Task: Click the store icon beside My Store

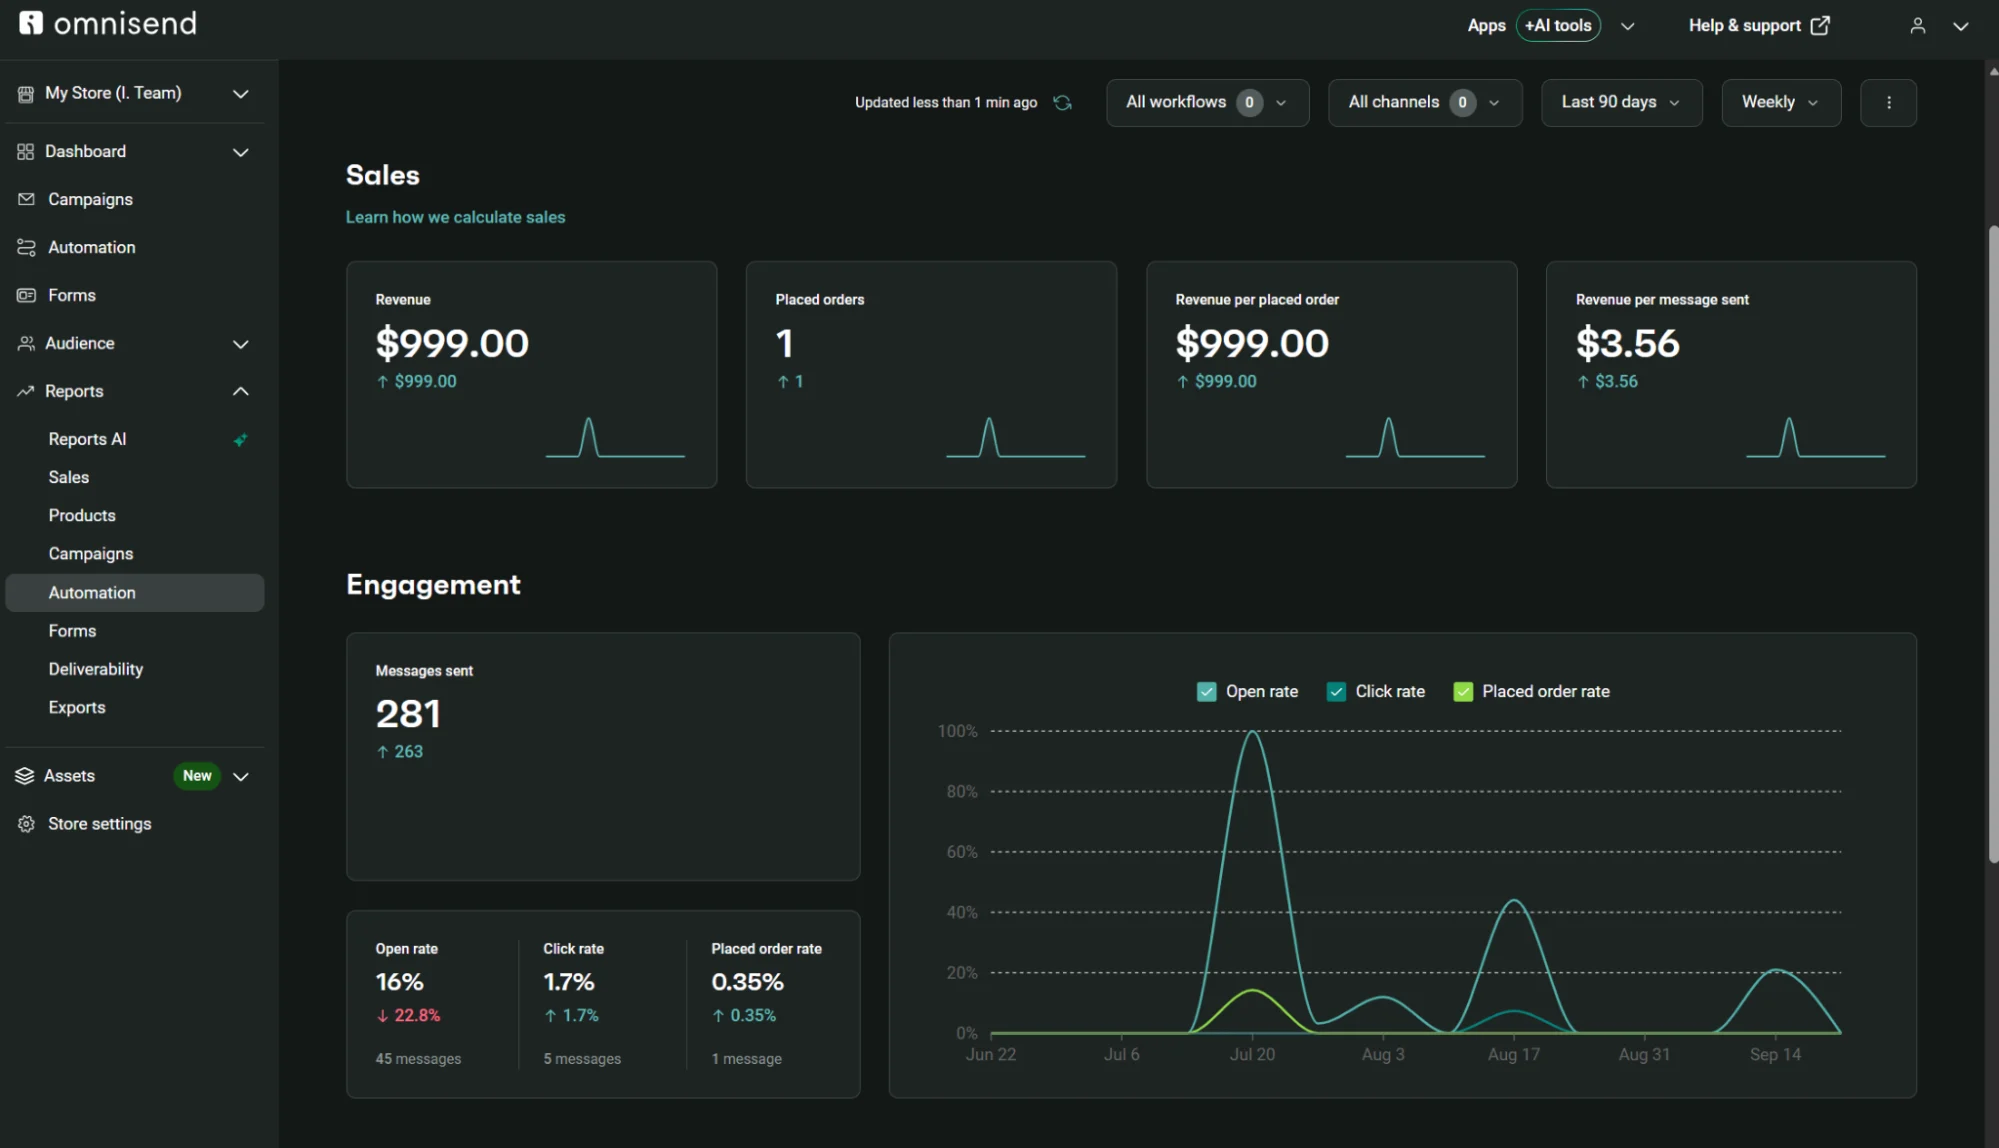Action: pos(26,94)
